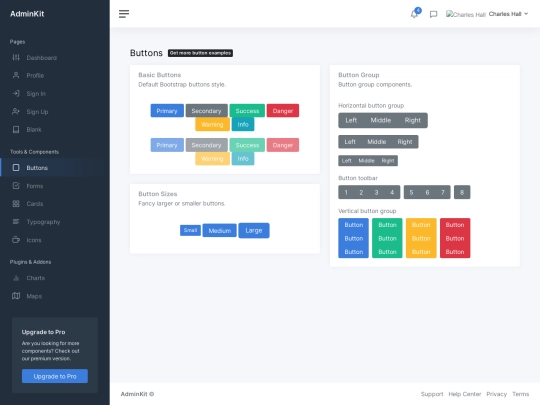Screen dimensions: 540x405
Task: Open the Privacy footer link
Action: pyautogui.click(x=496, y=394)
